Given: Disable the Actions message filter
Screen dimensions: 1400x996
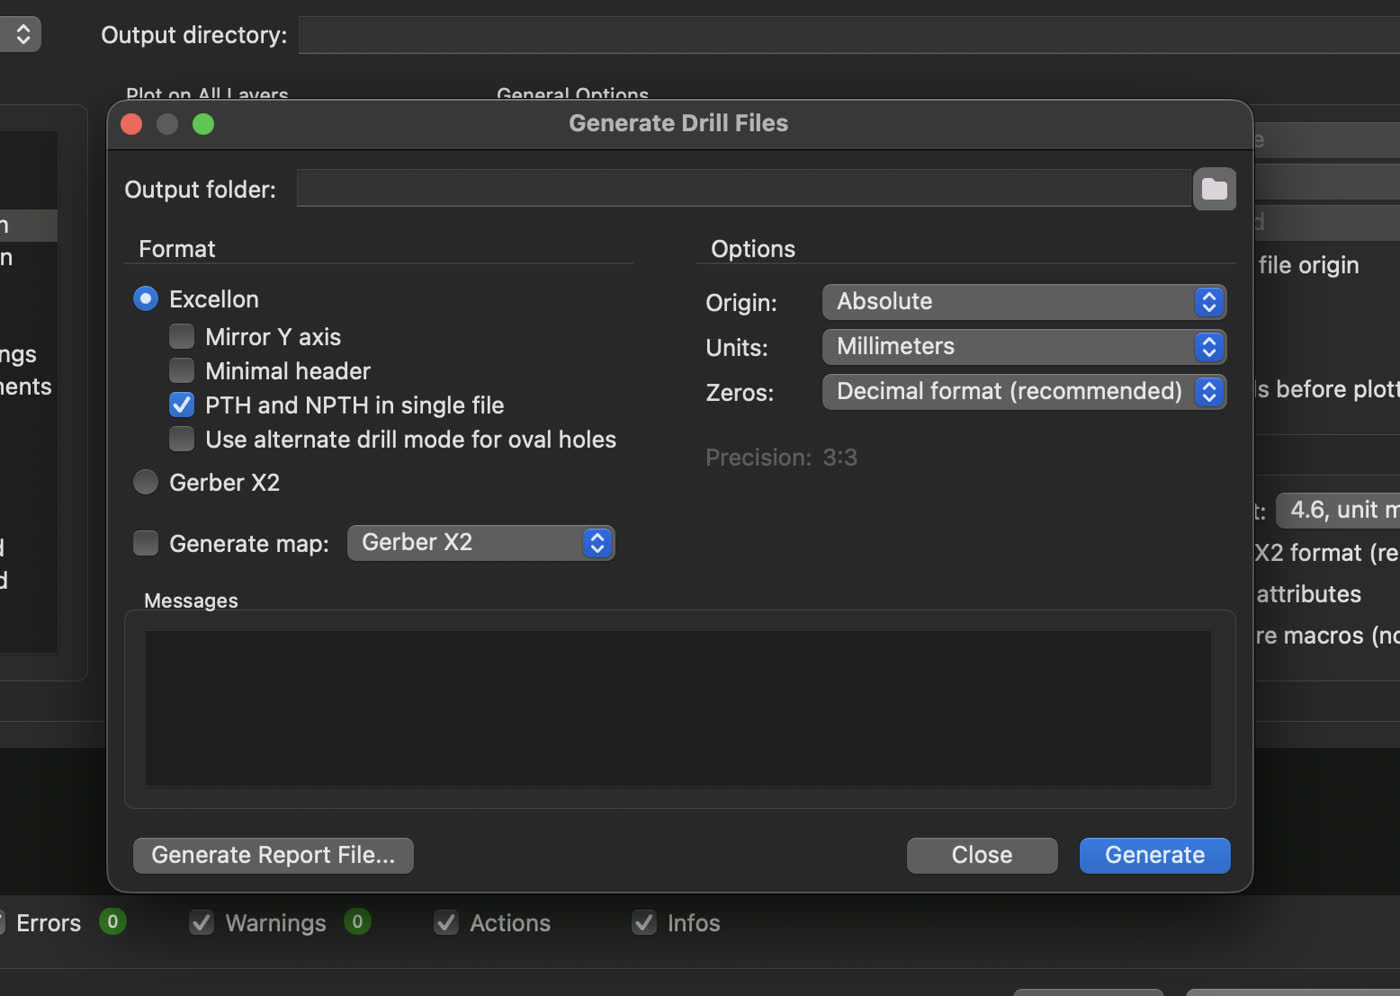Looking at the screenshot, I should [445, 922].
